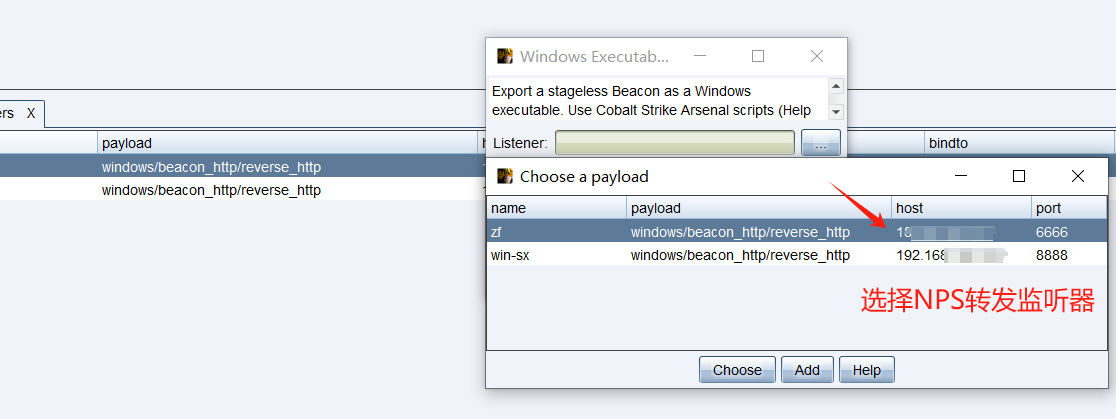Click the Choose button in payload dialog
Viewport: 1116px width, 419px height.
(x=737, y=370)
